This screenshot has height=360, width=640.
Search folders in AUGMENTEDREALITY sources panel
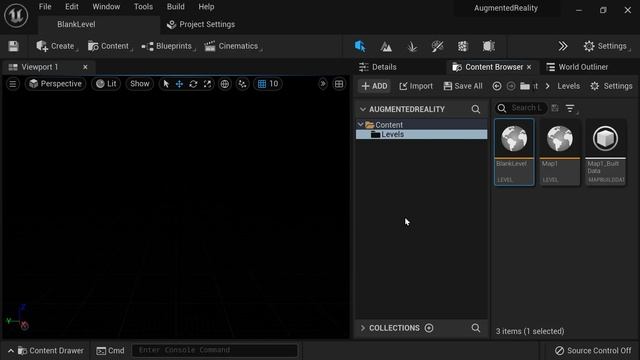[476, 109]
